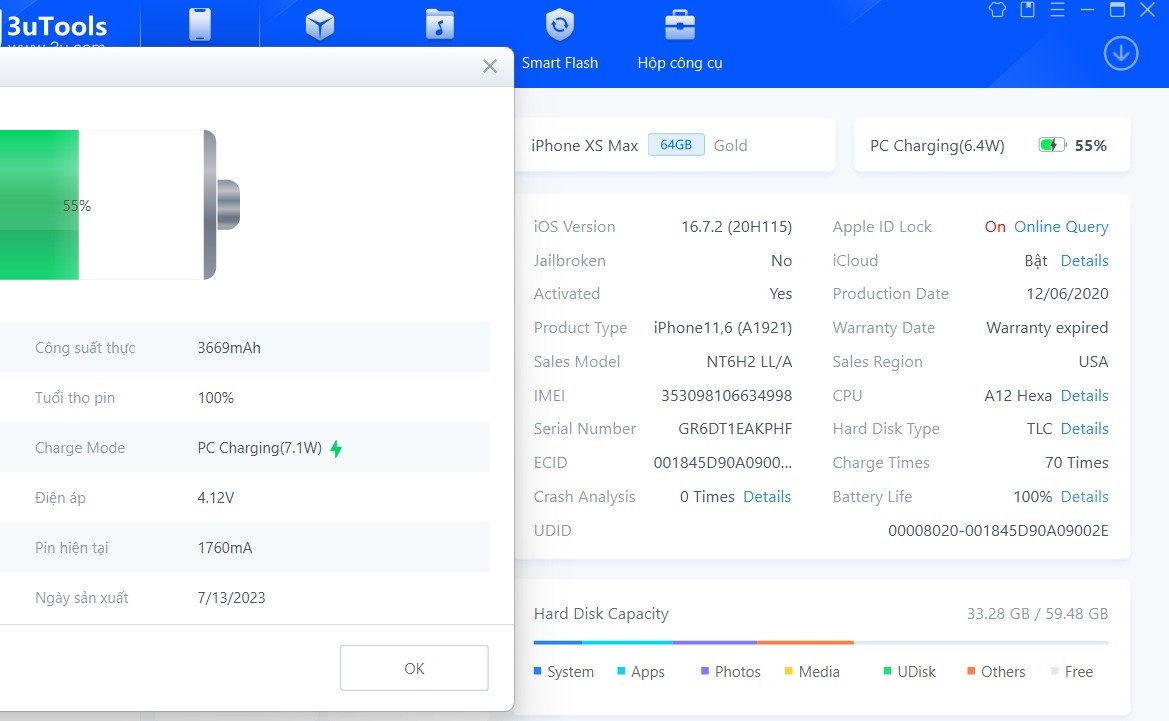Click the "100%" value beside Tuổi thọ pin
Image resolution: width=1169 pixels, height=721 pixels.
[215, 397]
